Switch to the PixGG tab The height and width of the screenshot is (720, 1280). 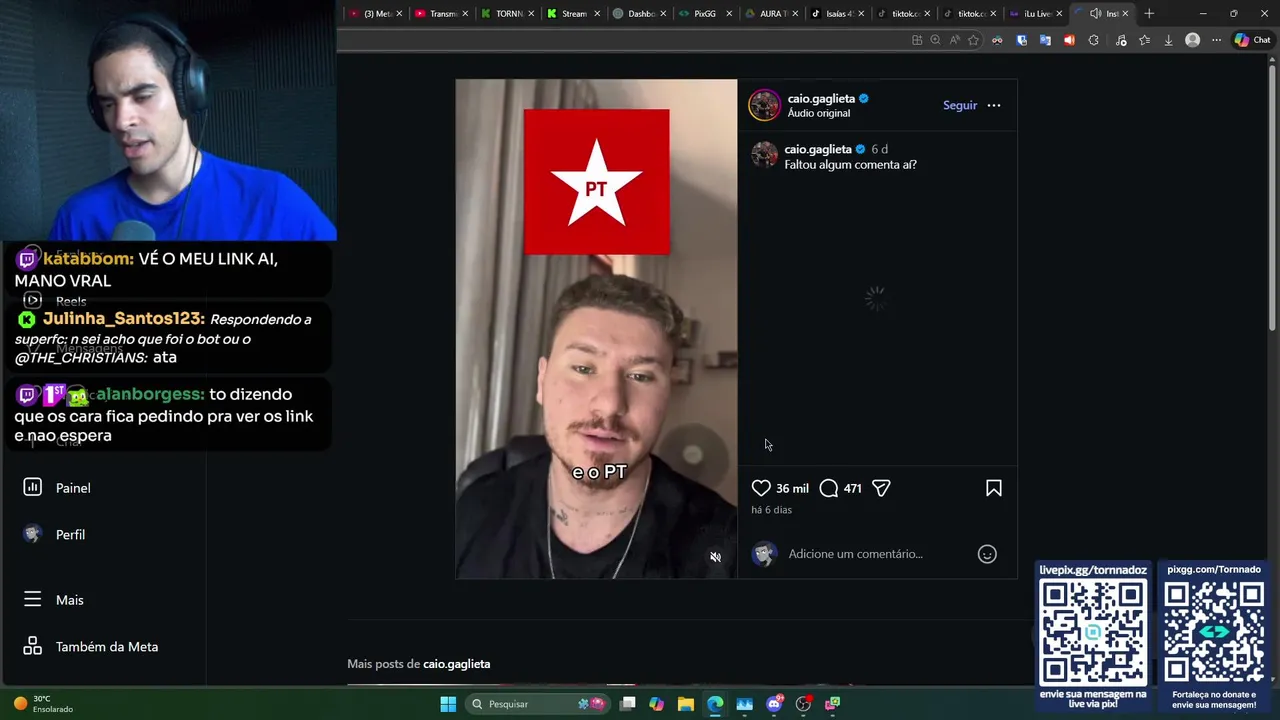pyautogui.click(x=705, y=13)
